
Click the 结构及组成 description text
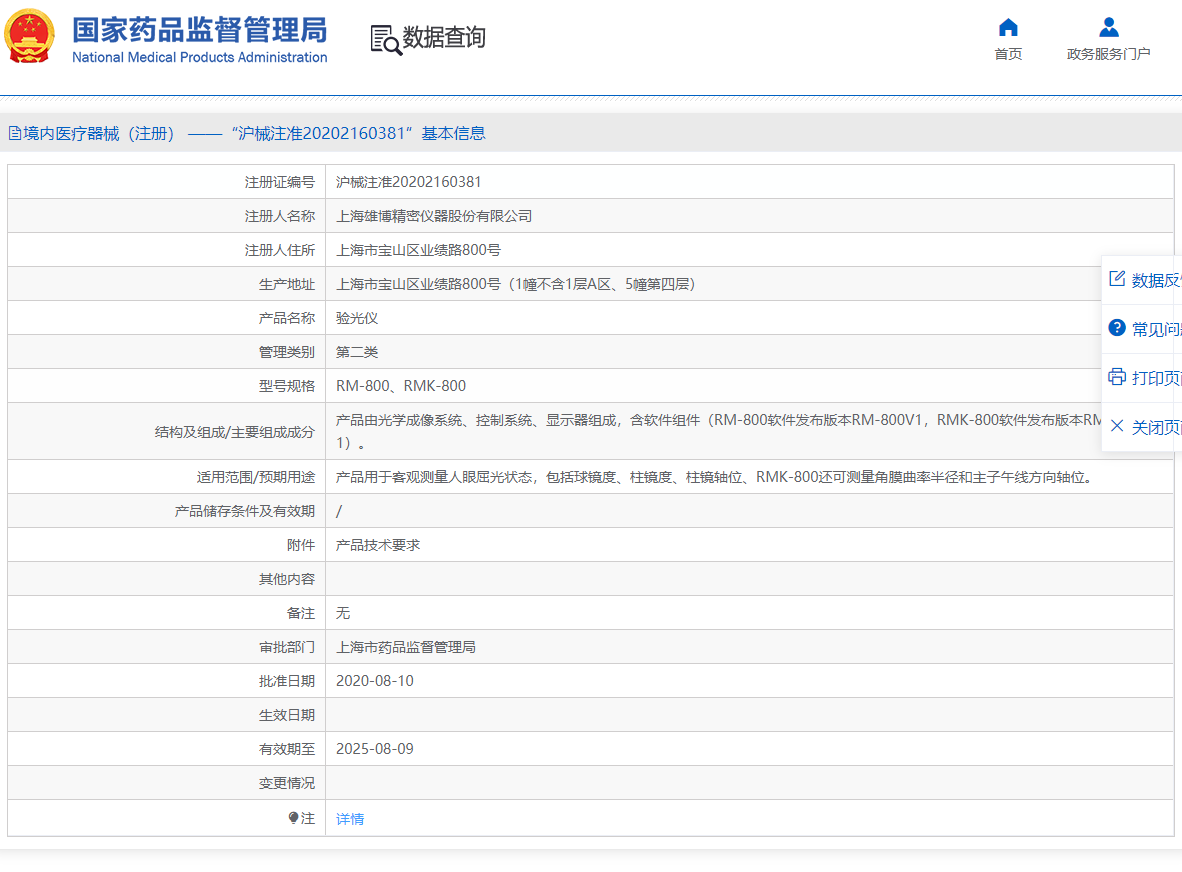click(718, 431)
